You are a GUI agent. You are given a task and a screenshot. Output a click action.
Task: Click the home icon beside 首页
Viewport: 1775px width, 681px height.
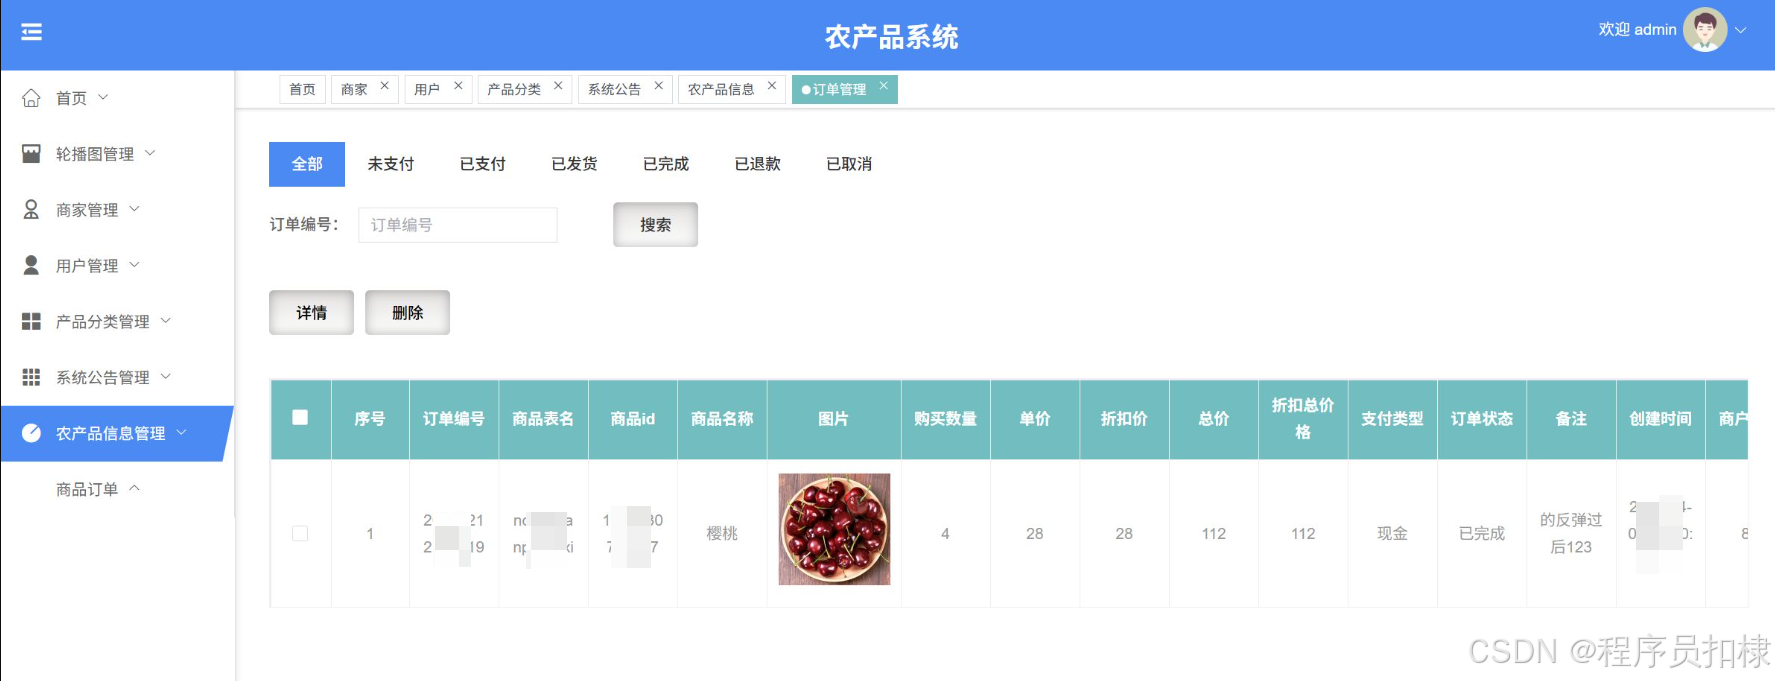[31, 98]
